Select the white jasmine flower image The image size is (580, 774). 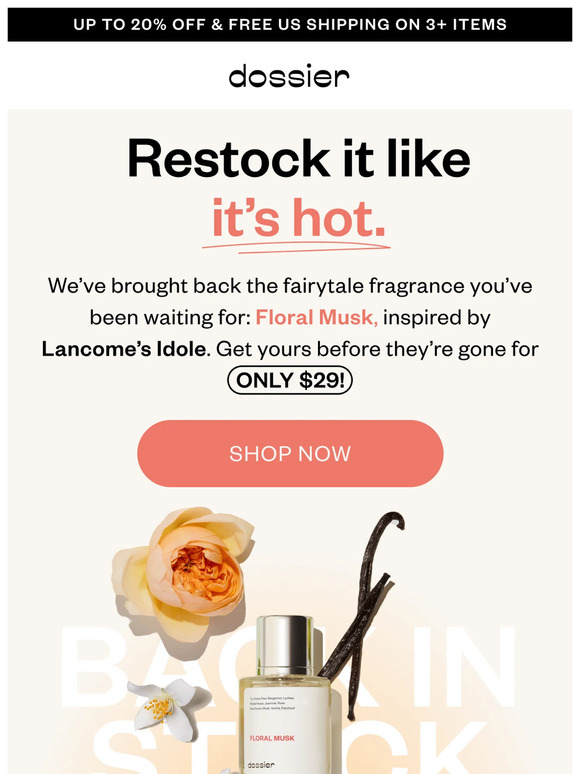163,708
